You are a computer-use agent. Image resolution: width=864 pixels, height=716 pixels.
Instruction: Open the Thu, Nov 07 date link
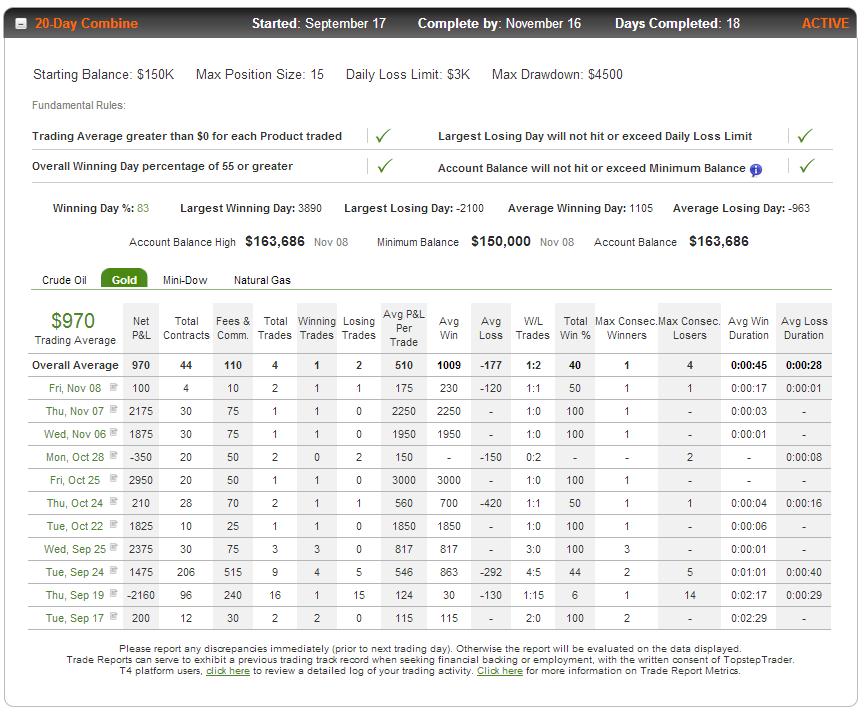tap(75, 411)
